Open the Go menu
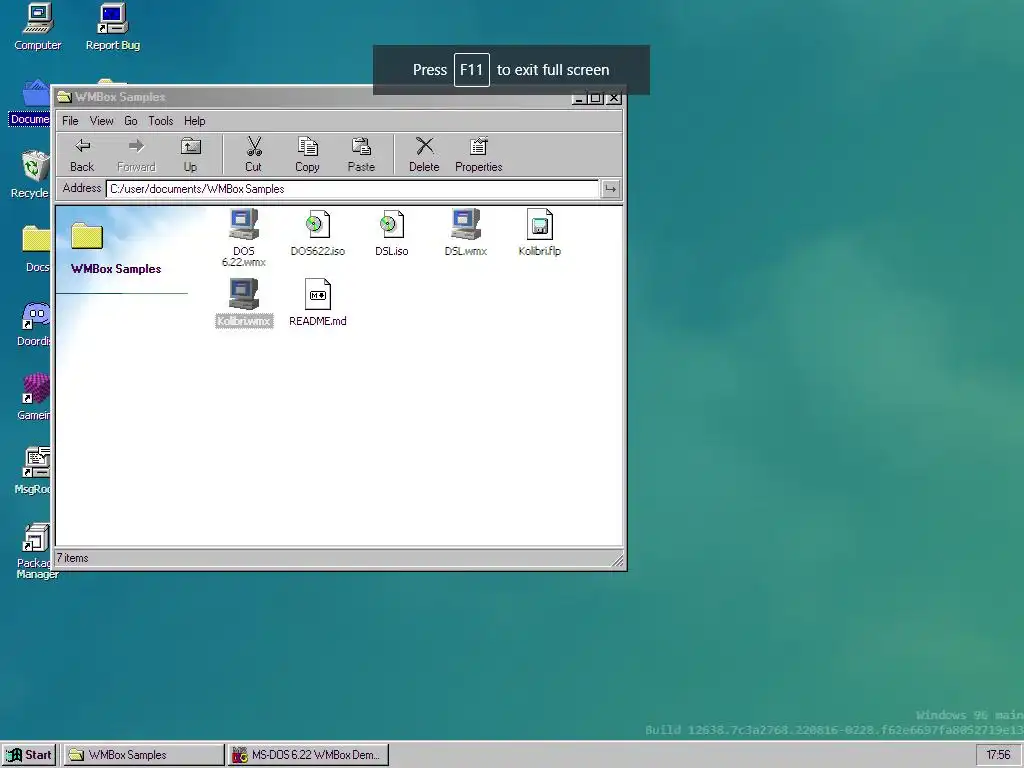 click(x=131, y=121)
